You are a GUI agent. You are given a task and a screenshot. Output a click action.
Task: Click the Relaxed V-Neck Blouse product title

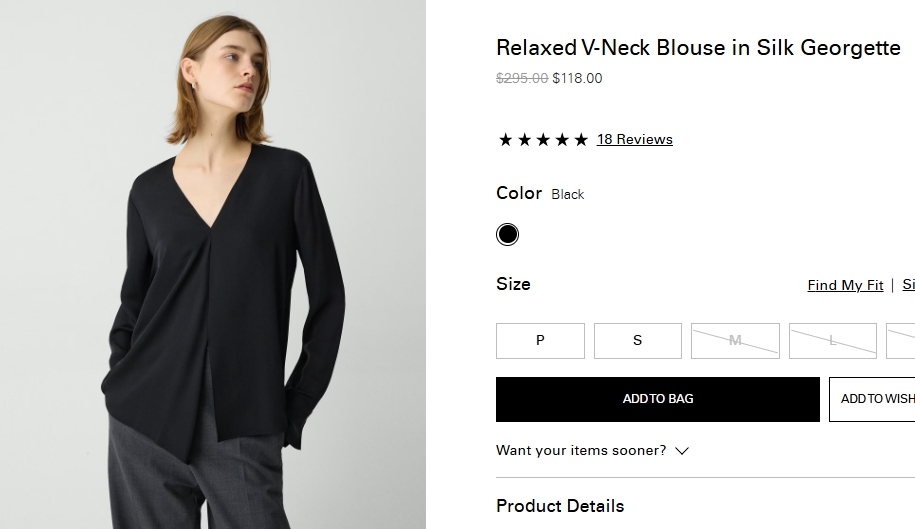[x=698, y=48]
